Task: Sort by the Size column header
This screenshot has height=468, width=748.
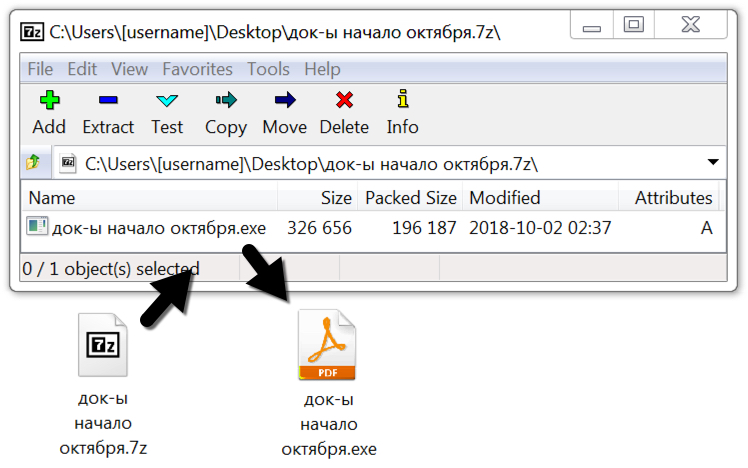Action: pos(318,198)
